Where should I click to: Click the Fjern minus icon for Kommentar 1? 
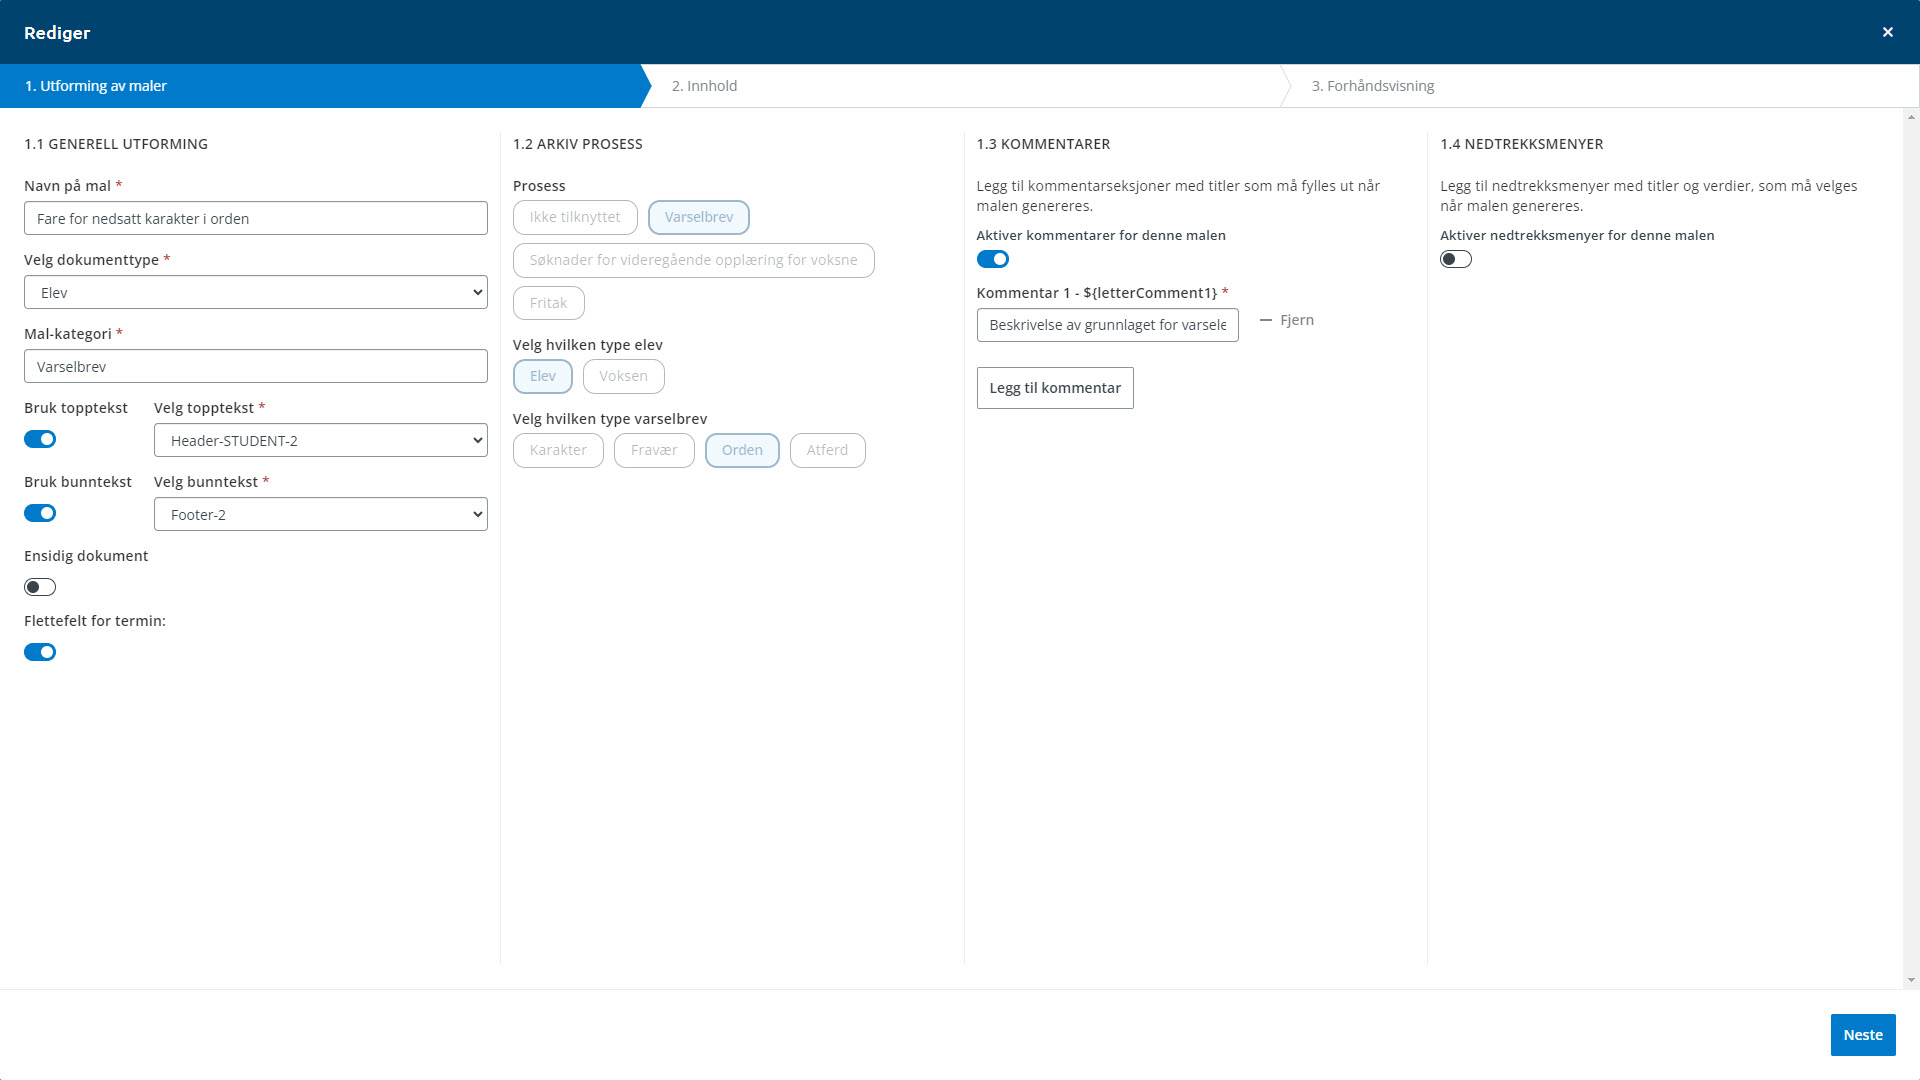pyautogui.click(x=1266, y=320)
